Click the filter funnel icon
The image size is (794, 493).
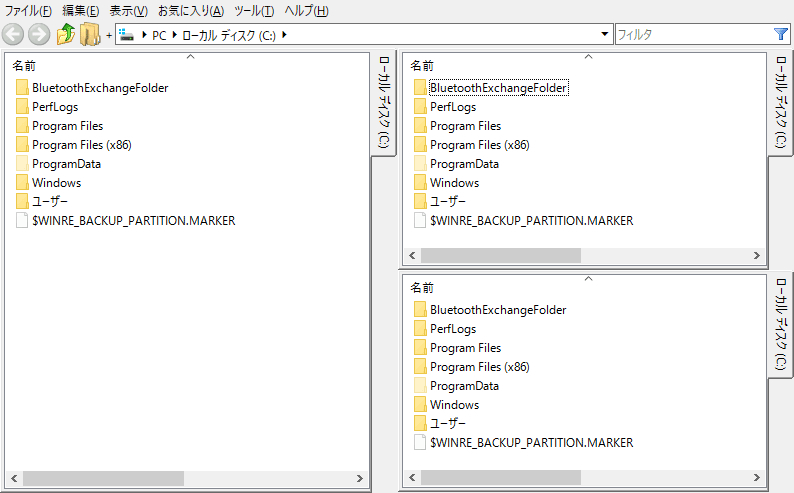[x=781, y=34]
